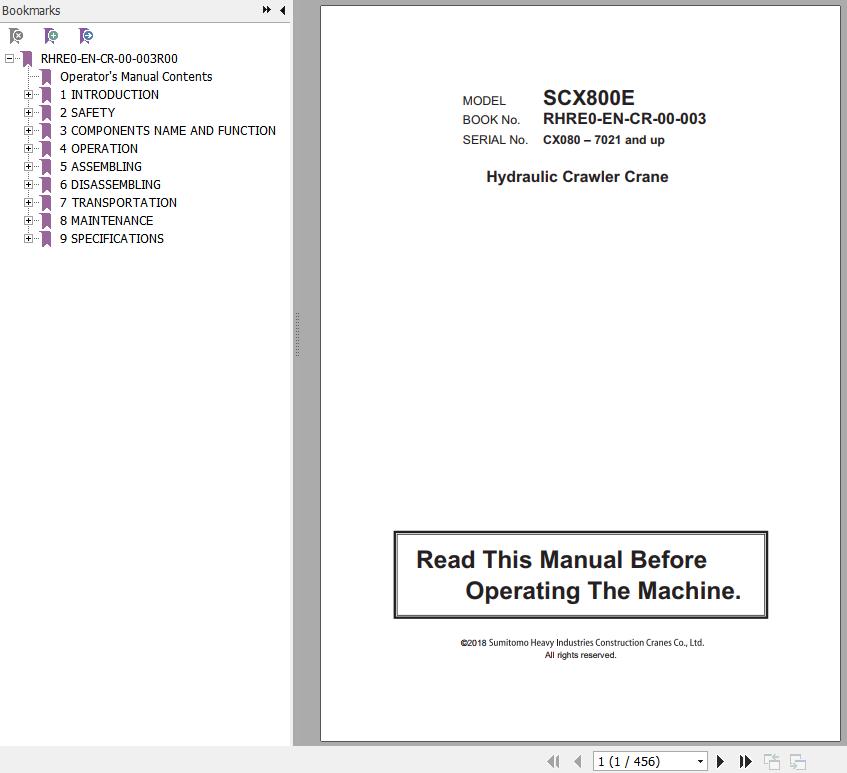Click the ribbon icon beside 7 TRANSPORTATION
Image resolution: width=847 pixels, height=773 pixels.
point(46,203)
